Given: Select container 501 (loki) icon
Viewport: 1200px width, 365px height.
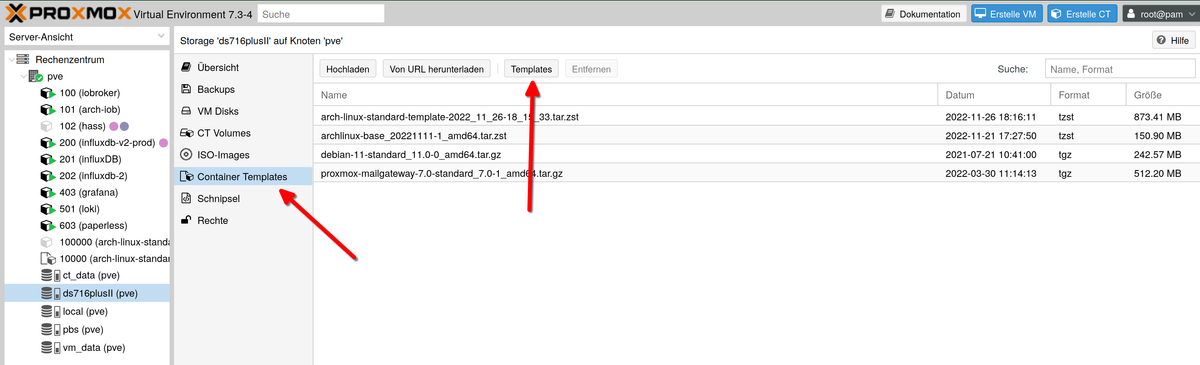Looking at the screenshot, I should [x=47, y=209].
